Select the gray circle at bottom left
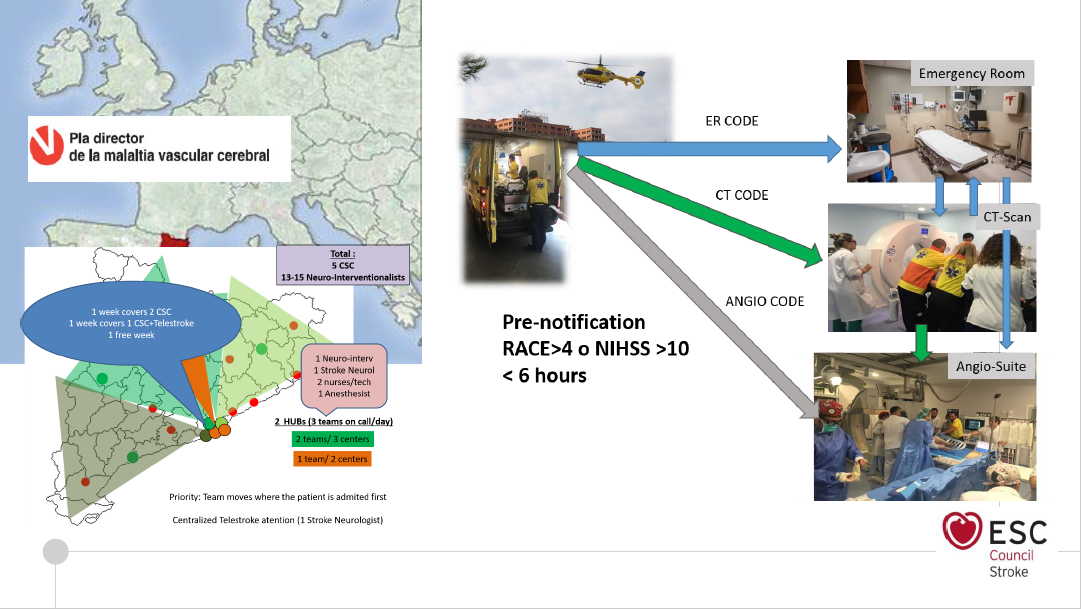 pos(55,551)
